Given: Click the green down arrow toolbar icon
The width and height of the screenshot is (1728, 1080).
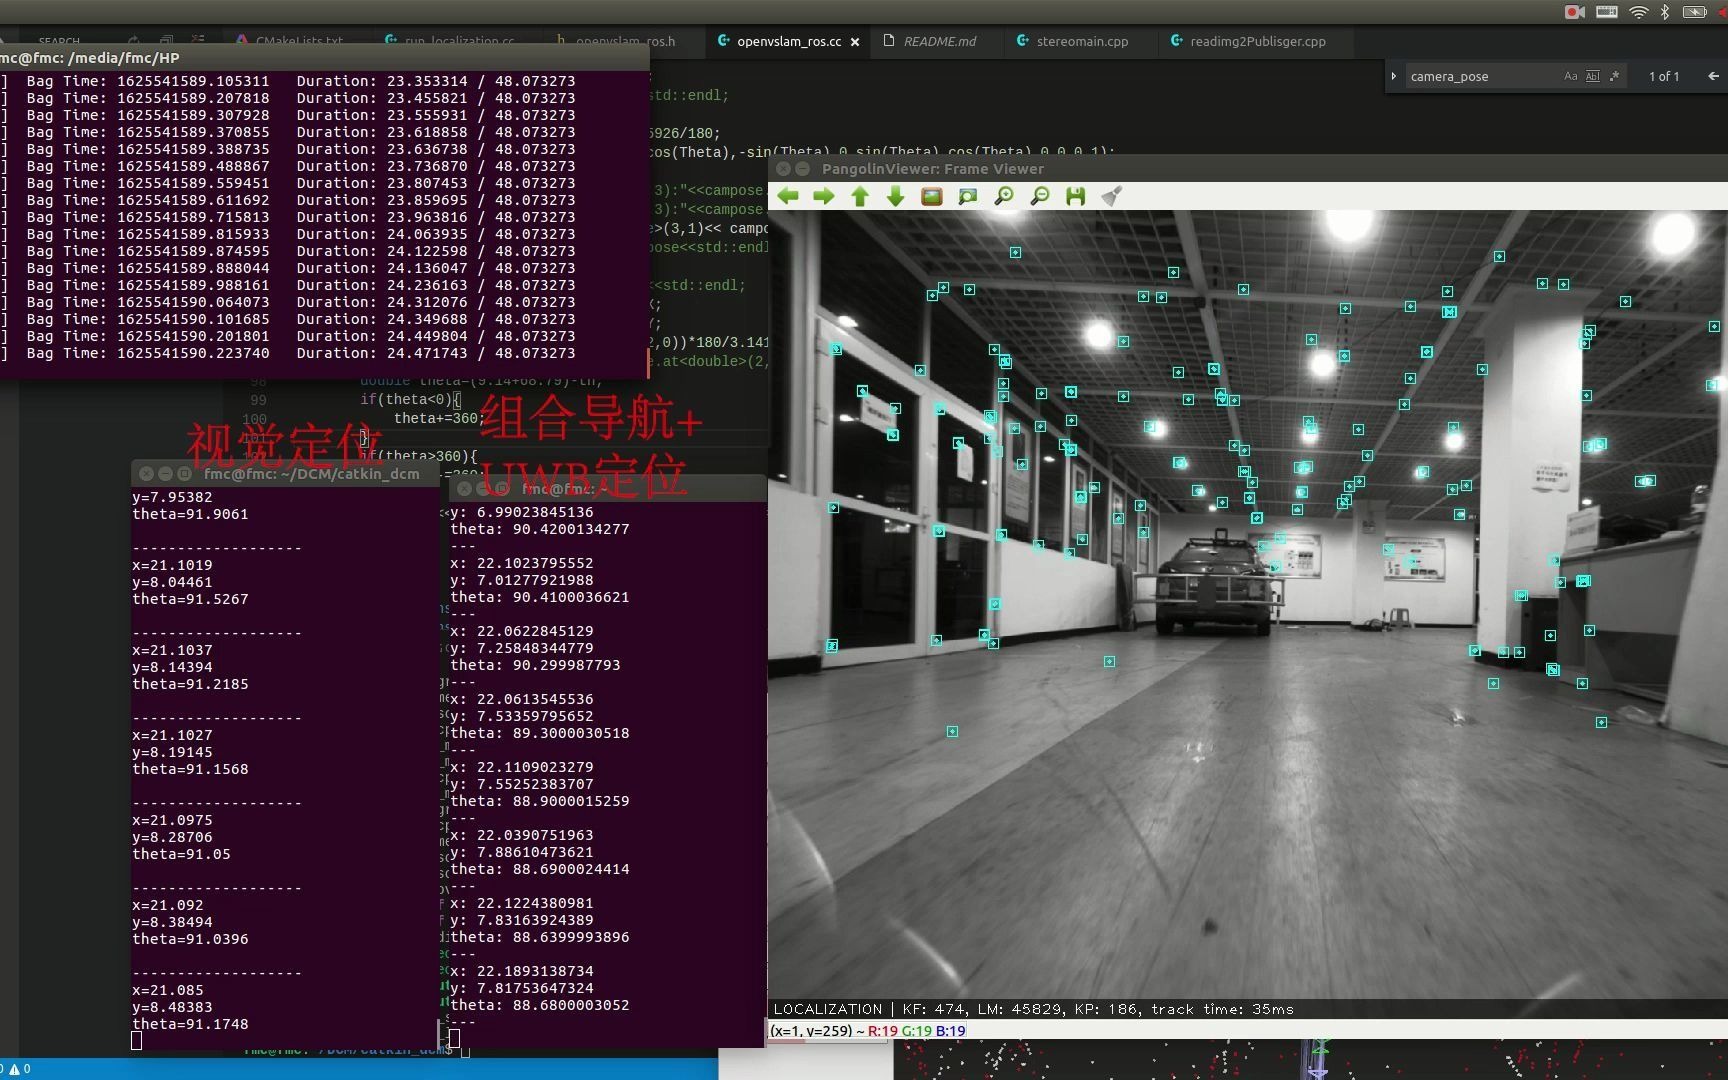Looking at the screenshot, I should click(x=896, y=196).
